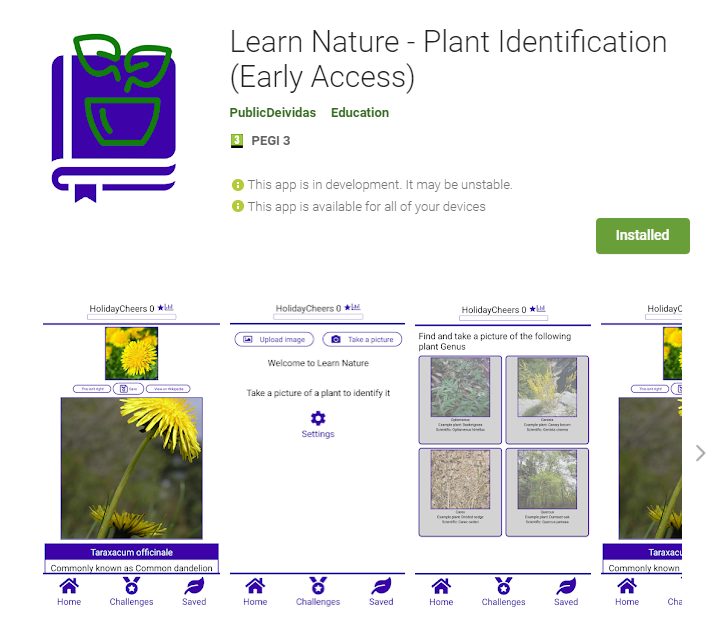This screenshot has width=712, height=620.
Task: Click the Challenges medal icon in second screenshot
Action: (x=318, y=586)
